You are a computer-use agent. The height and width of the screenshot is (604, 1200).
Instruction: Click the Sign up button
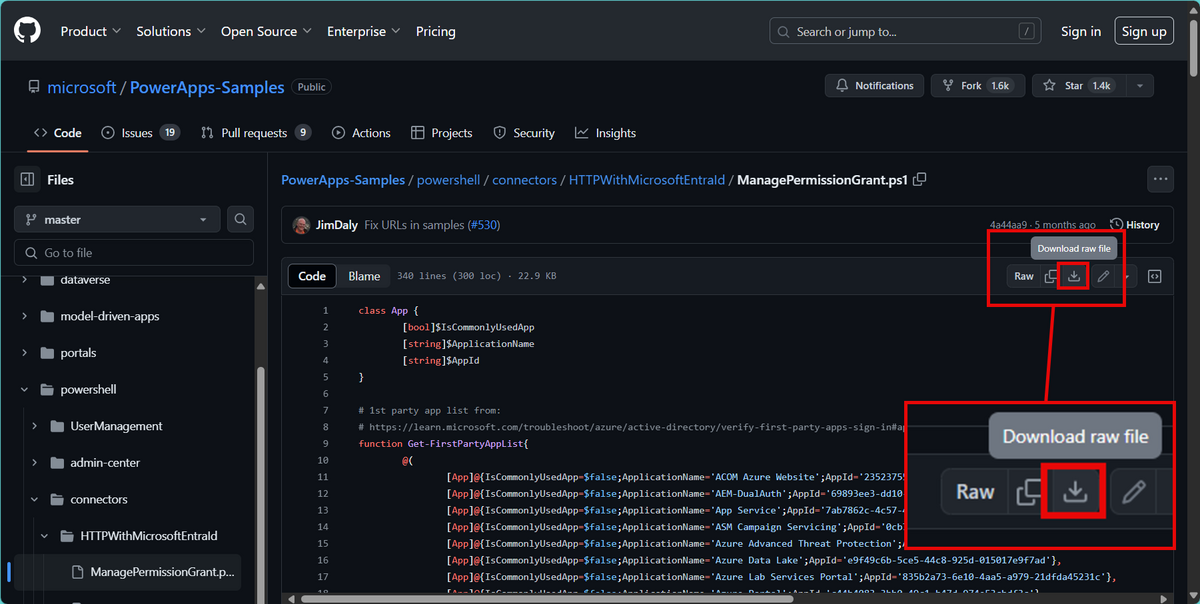tap(1143, 31)
